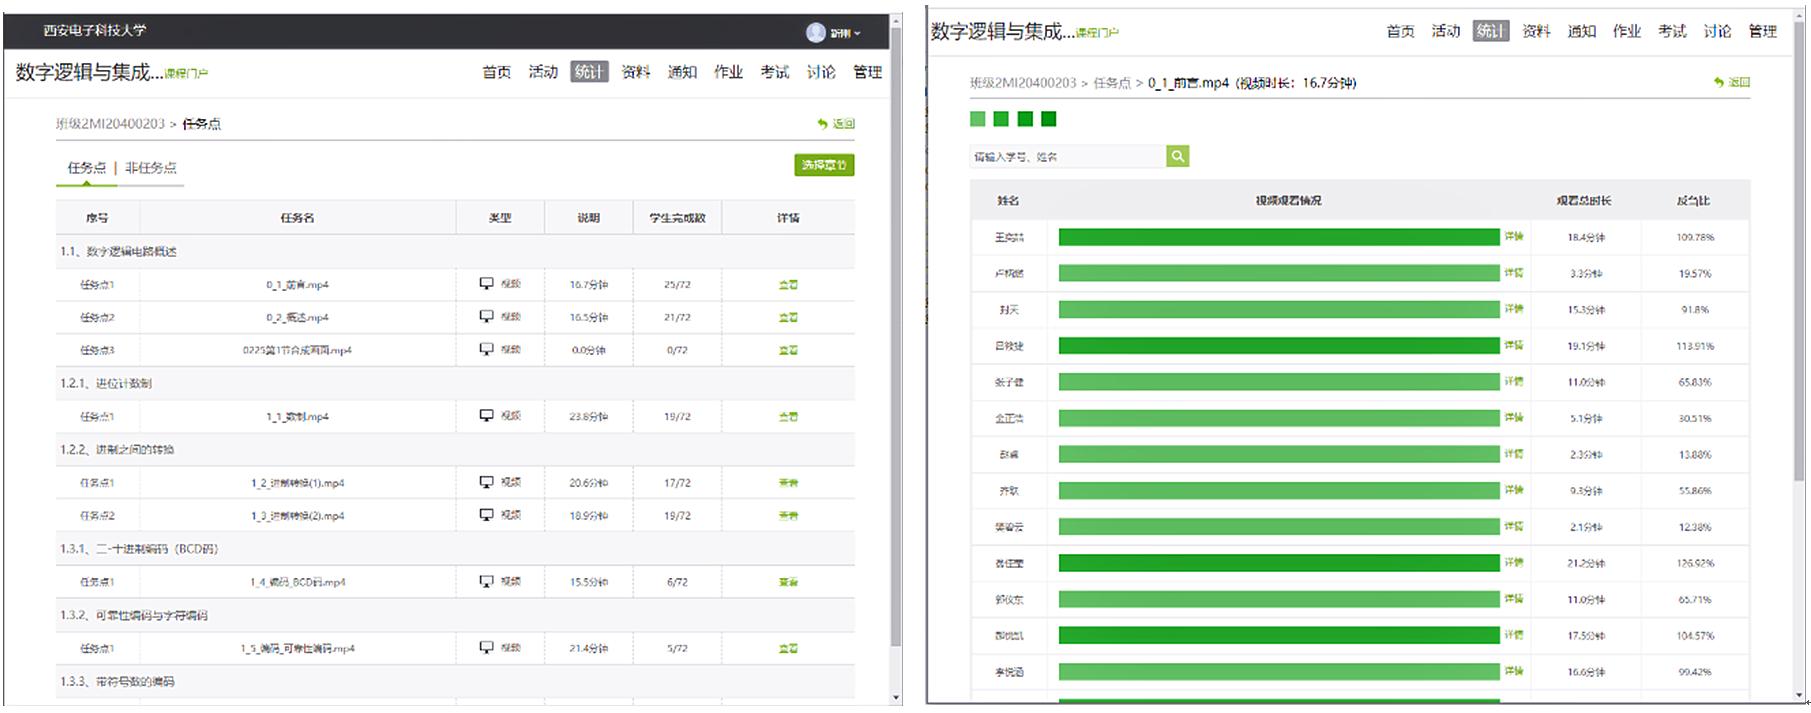Image resolution: width=1811 pixels, height=713 pixels.
Task: Click video type icon for 0_1 mp4 row
Action: [486, 284]
